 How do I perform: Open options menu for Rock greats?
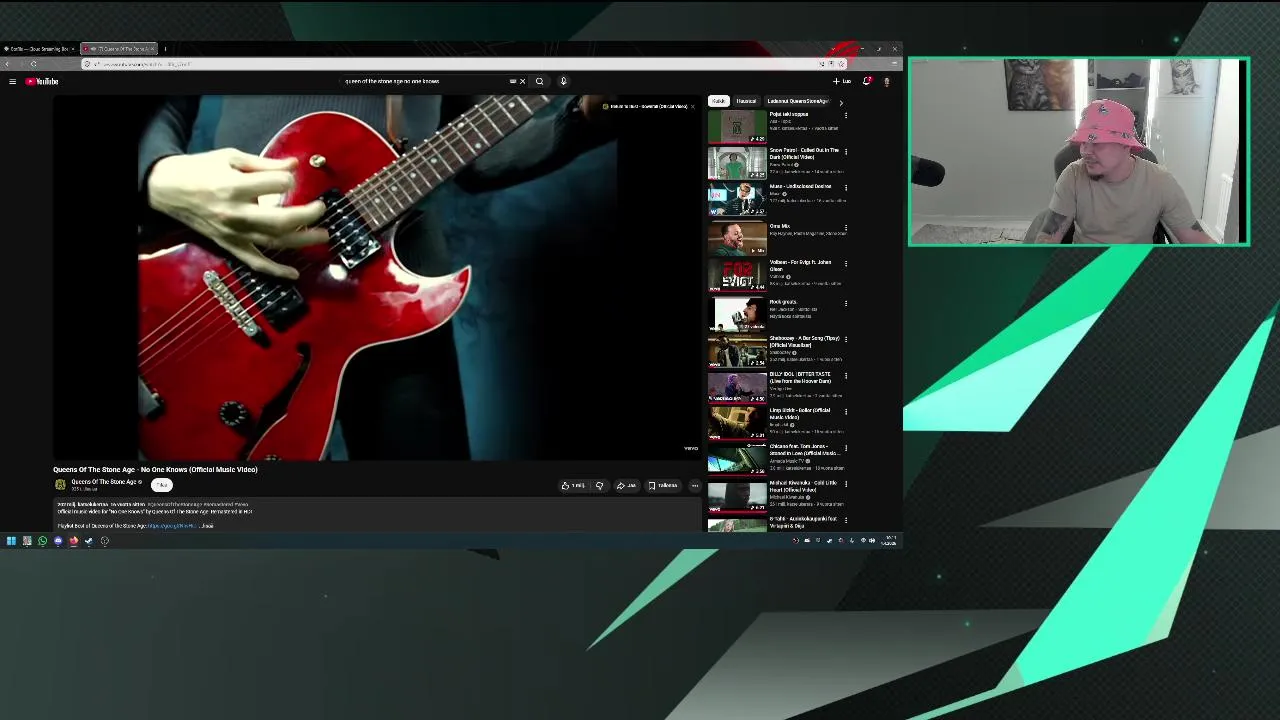pos(846,303)
